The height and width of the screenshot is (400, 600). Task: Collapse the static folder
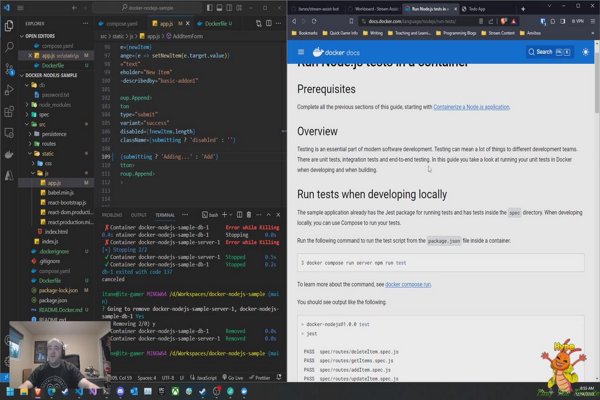pyautogui.click(x=46, y=153)
